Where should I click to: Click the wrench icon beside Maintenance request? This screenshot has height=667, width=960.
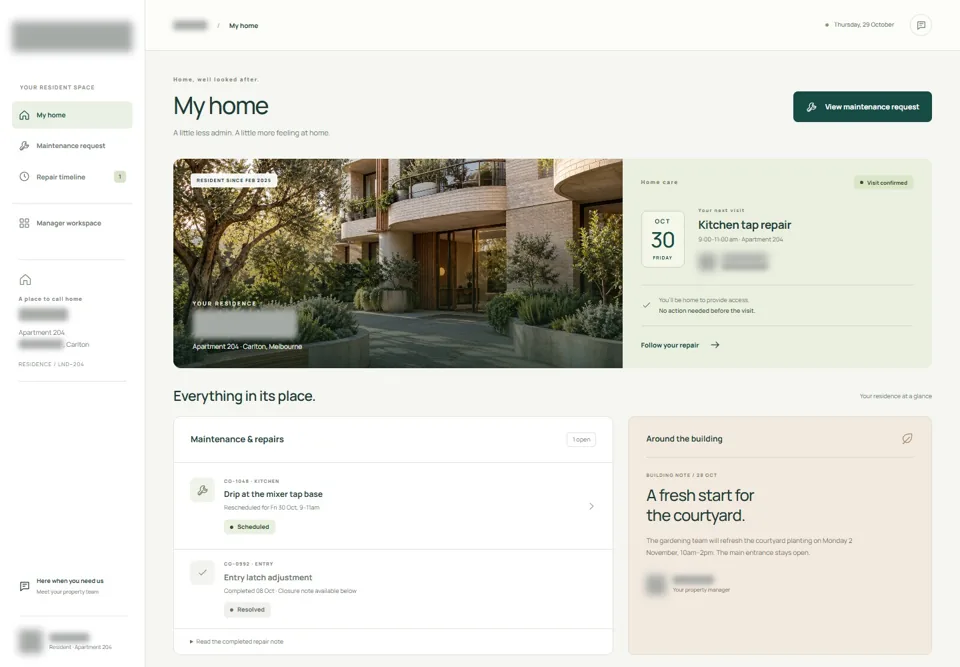(x=24, y=146)
